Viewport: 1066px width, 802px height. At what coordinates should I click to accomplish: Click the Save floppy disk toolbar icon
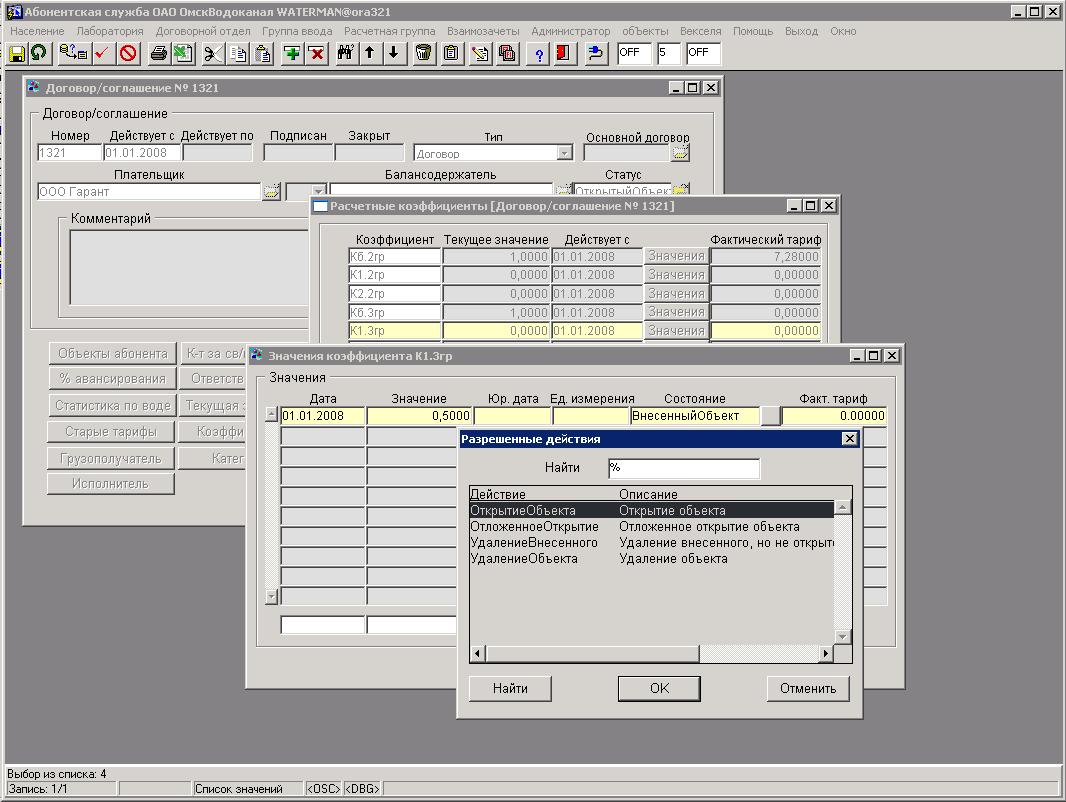[x=17, y=53]
